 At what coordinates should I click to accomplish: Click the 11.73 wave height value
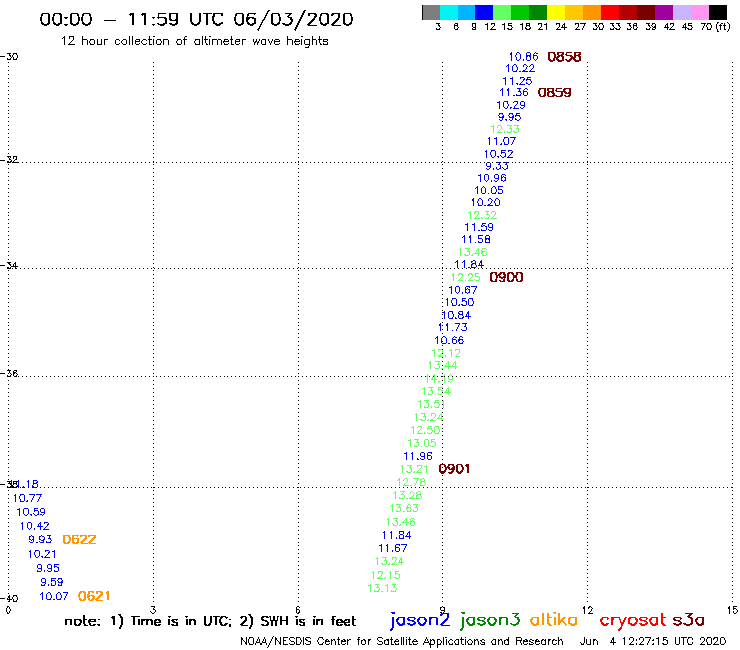point(453,327)
